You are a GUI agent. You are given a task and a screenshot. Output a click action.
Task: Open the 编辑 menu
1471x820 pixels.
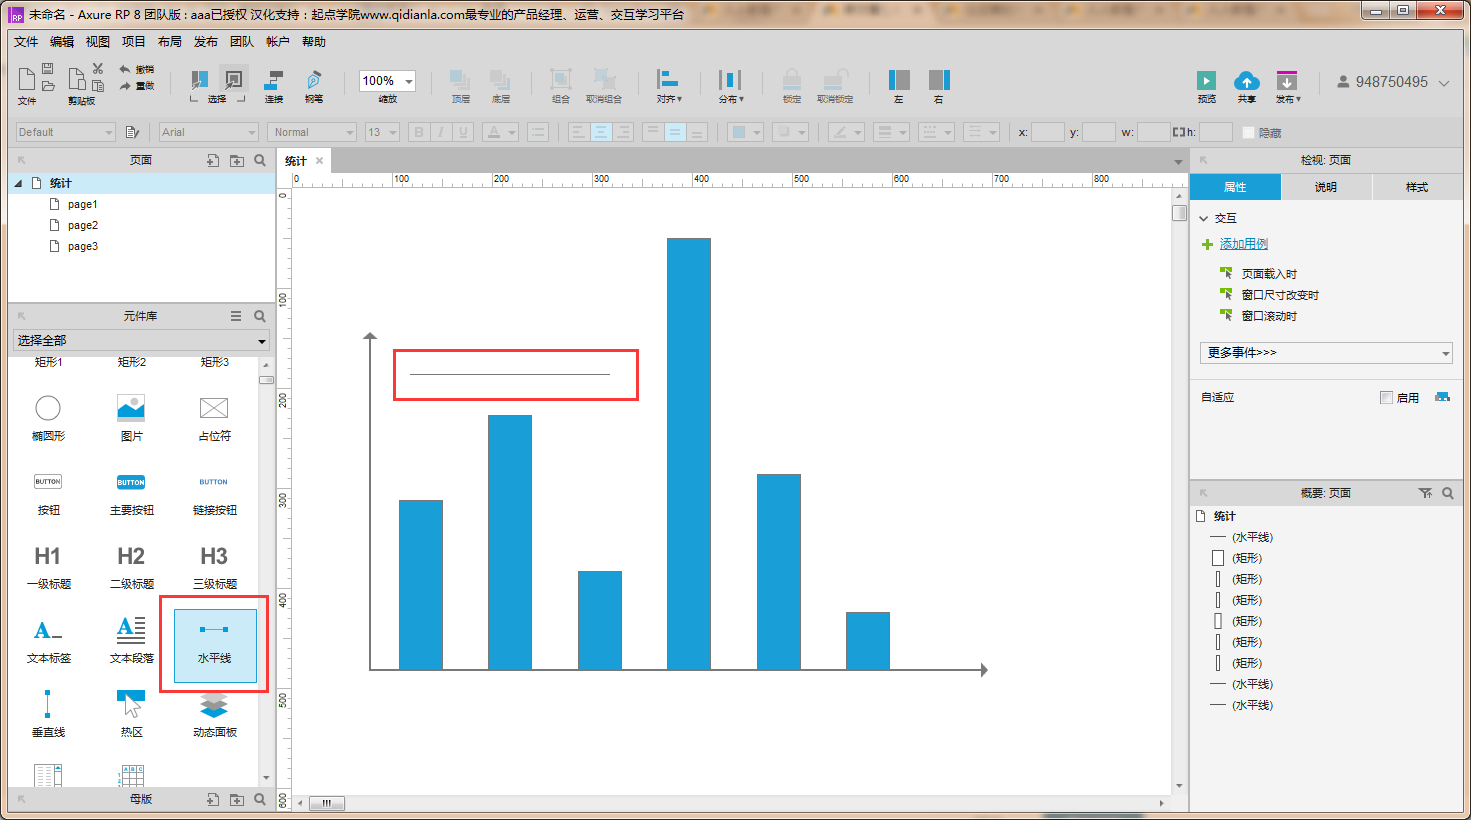tap(62, 42)
